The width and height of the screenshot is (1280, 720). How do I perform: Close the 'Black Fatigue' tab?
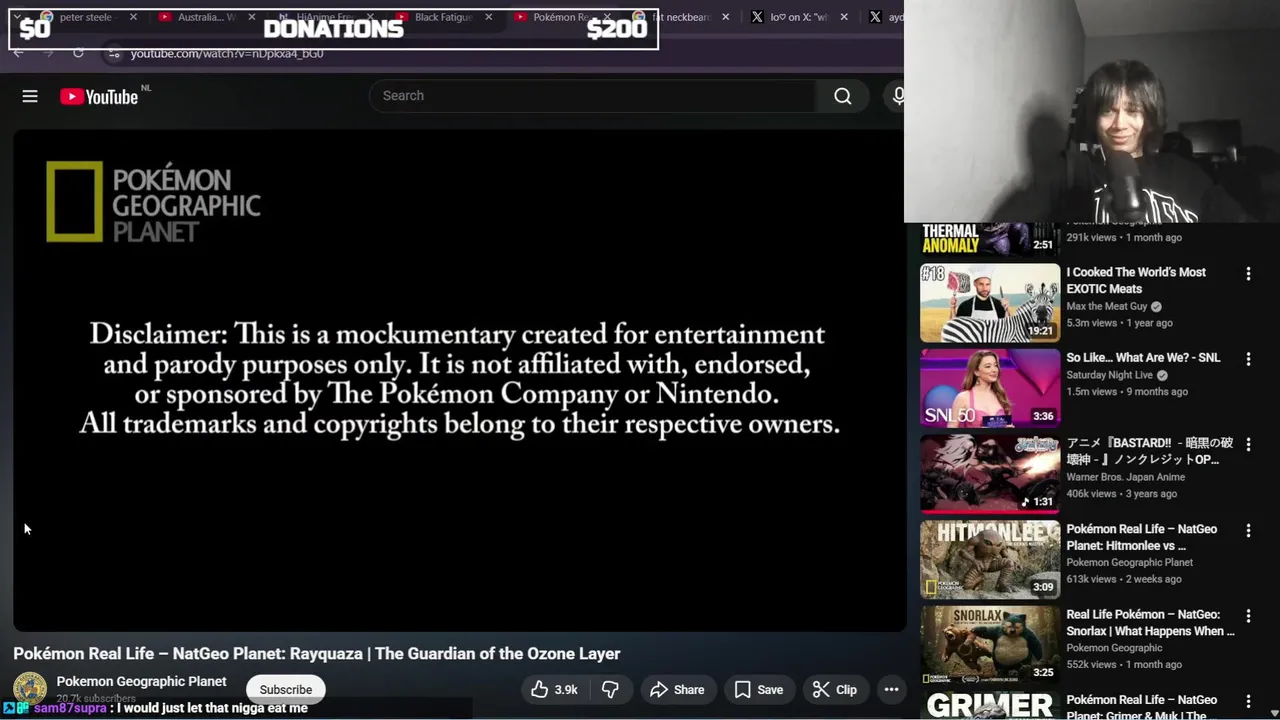pos(488,17)
